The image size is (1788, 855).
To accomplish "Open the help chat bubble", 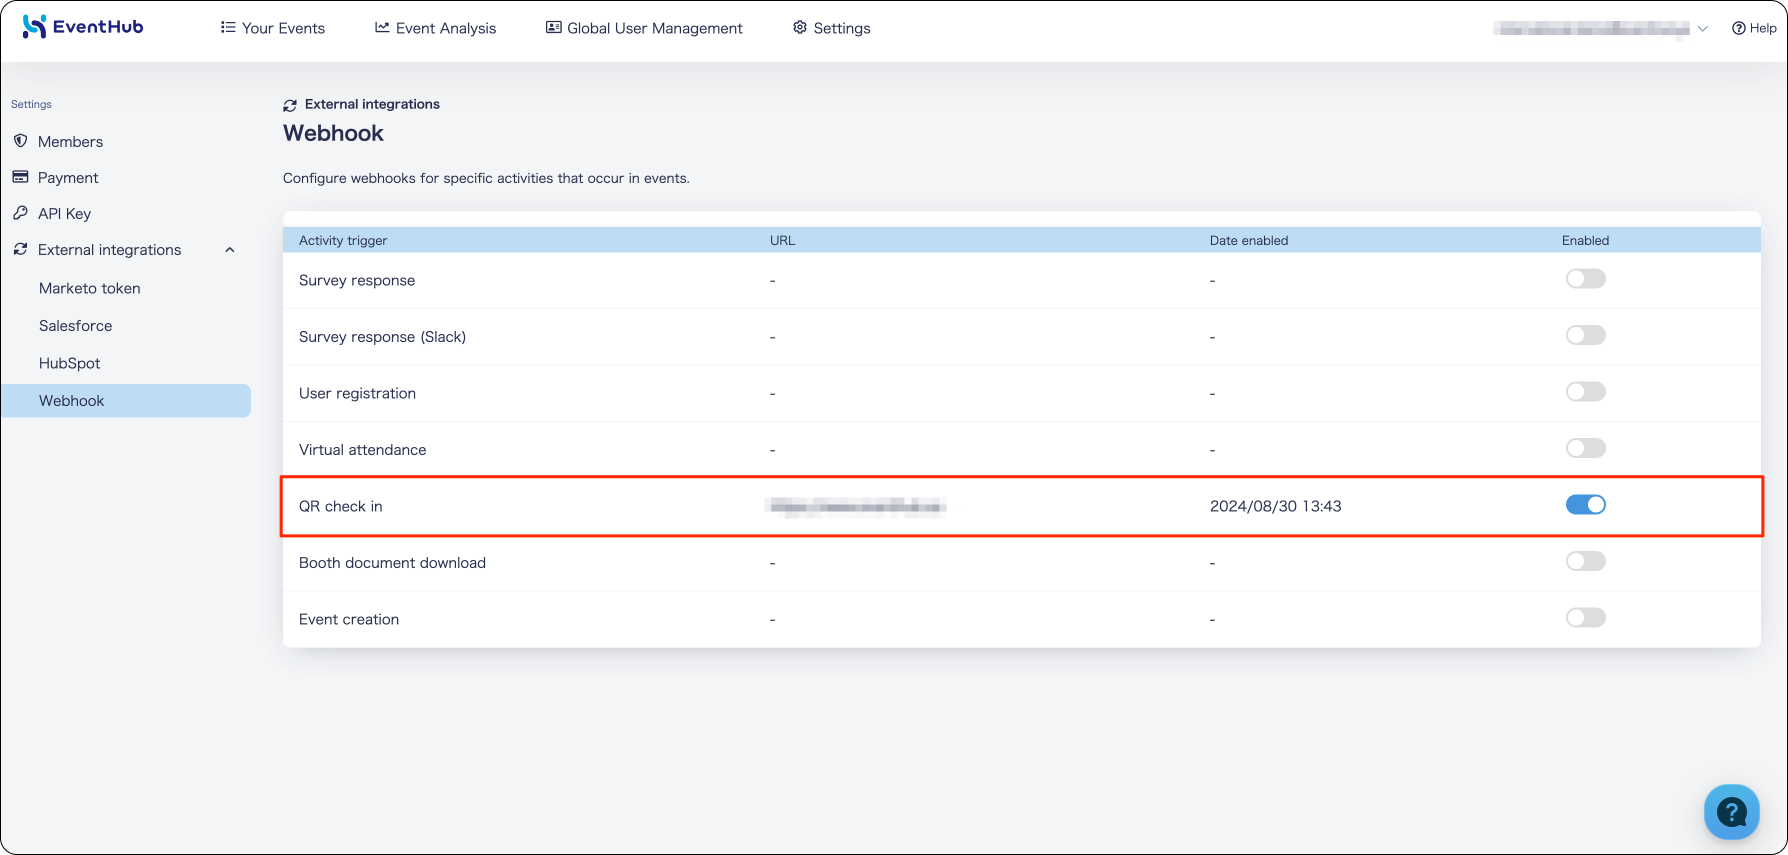I will [x=1731, y=812].
